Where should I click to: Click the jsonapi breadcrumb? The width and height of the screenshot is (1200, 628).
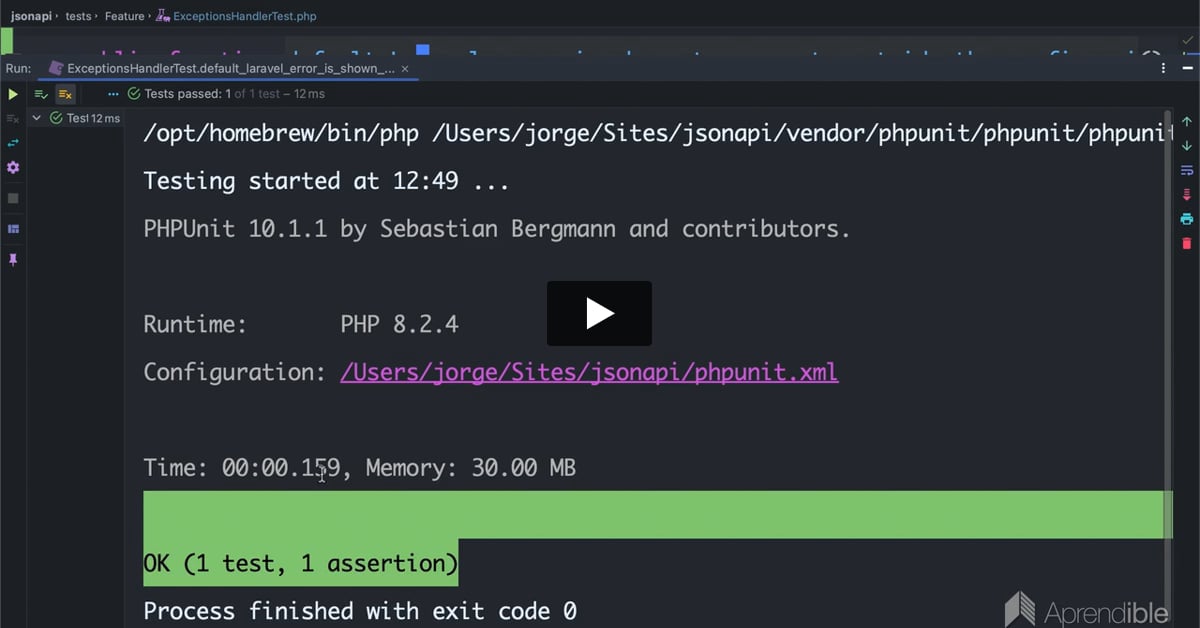[33, 16]
